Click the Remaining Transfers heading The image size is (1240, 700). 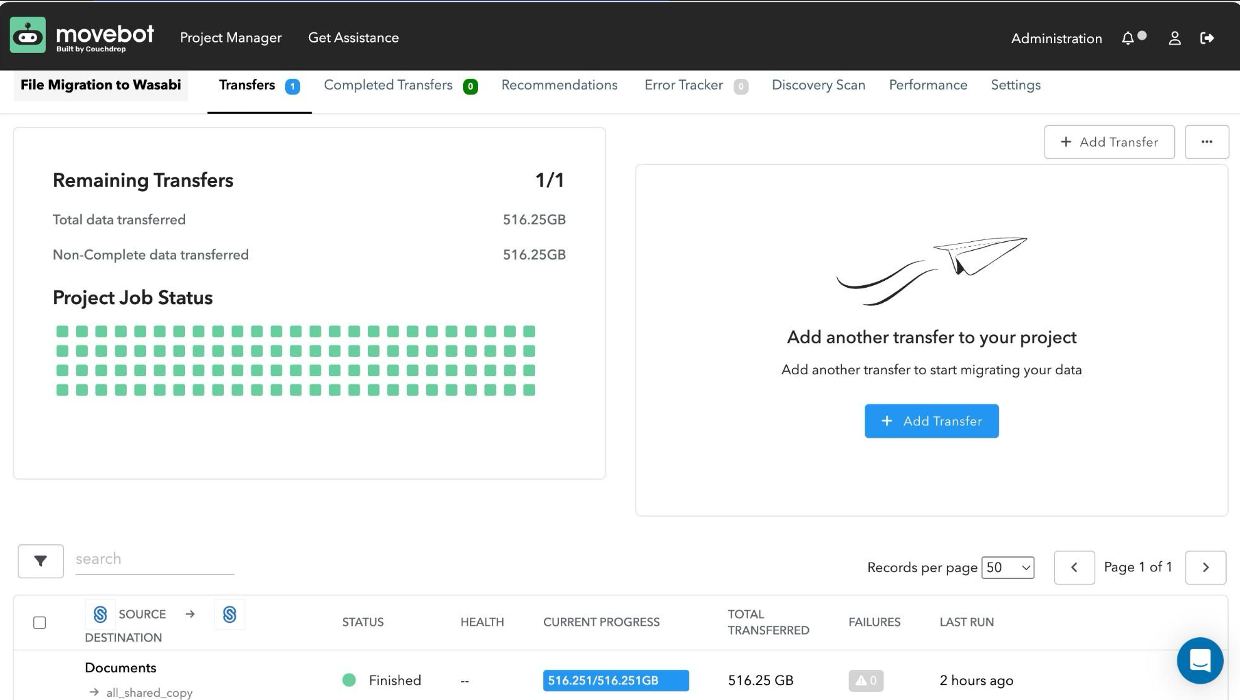(x=143, y=181)
